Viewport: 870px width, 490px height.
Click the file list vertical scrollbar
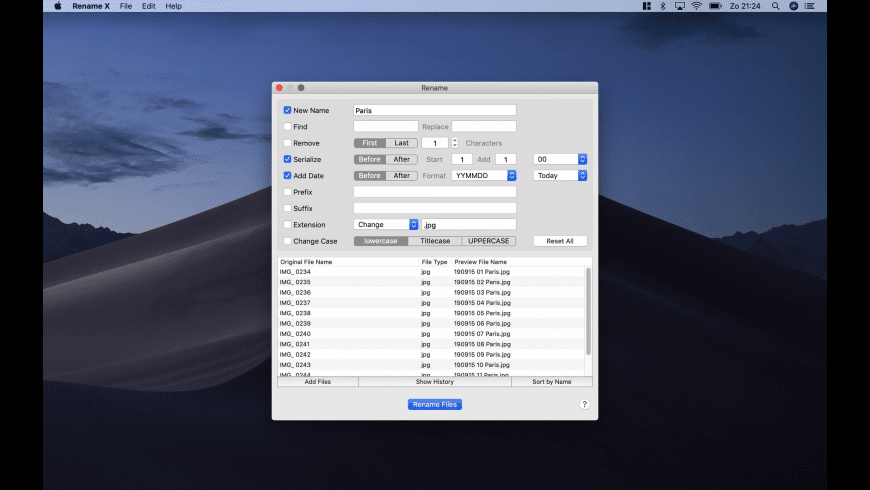[x=588, y=311]
